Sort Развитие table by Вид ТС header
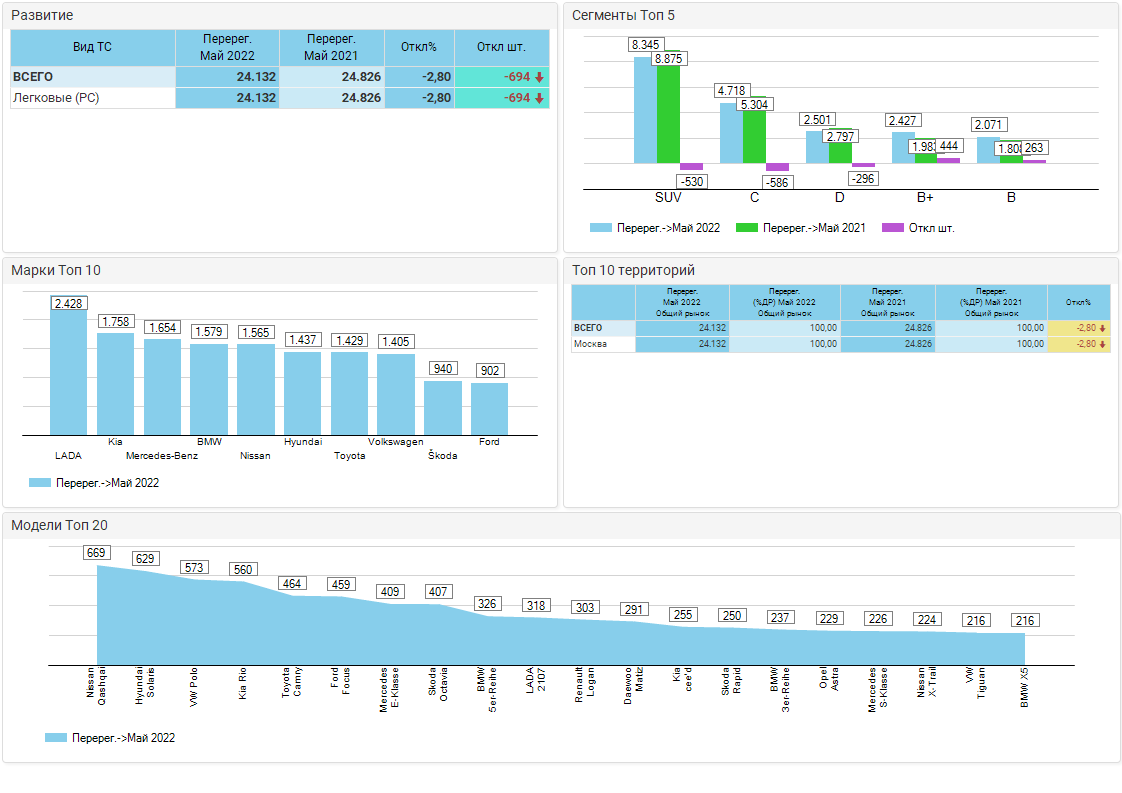 click(x=92, y=47)
